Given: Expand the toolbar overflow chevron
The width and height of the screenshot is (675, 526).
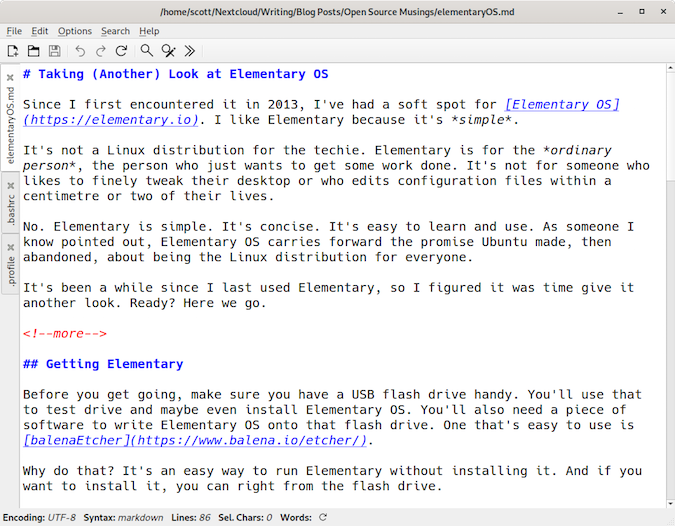Looking at the screenshot, I should pos(190,51).
